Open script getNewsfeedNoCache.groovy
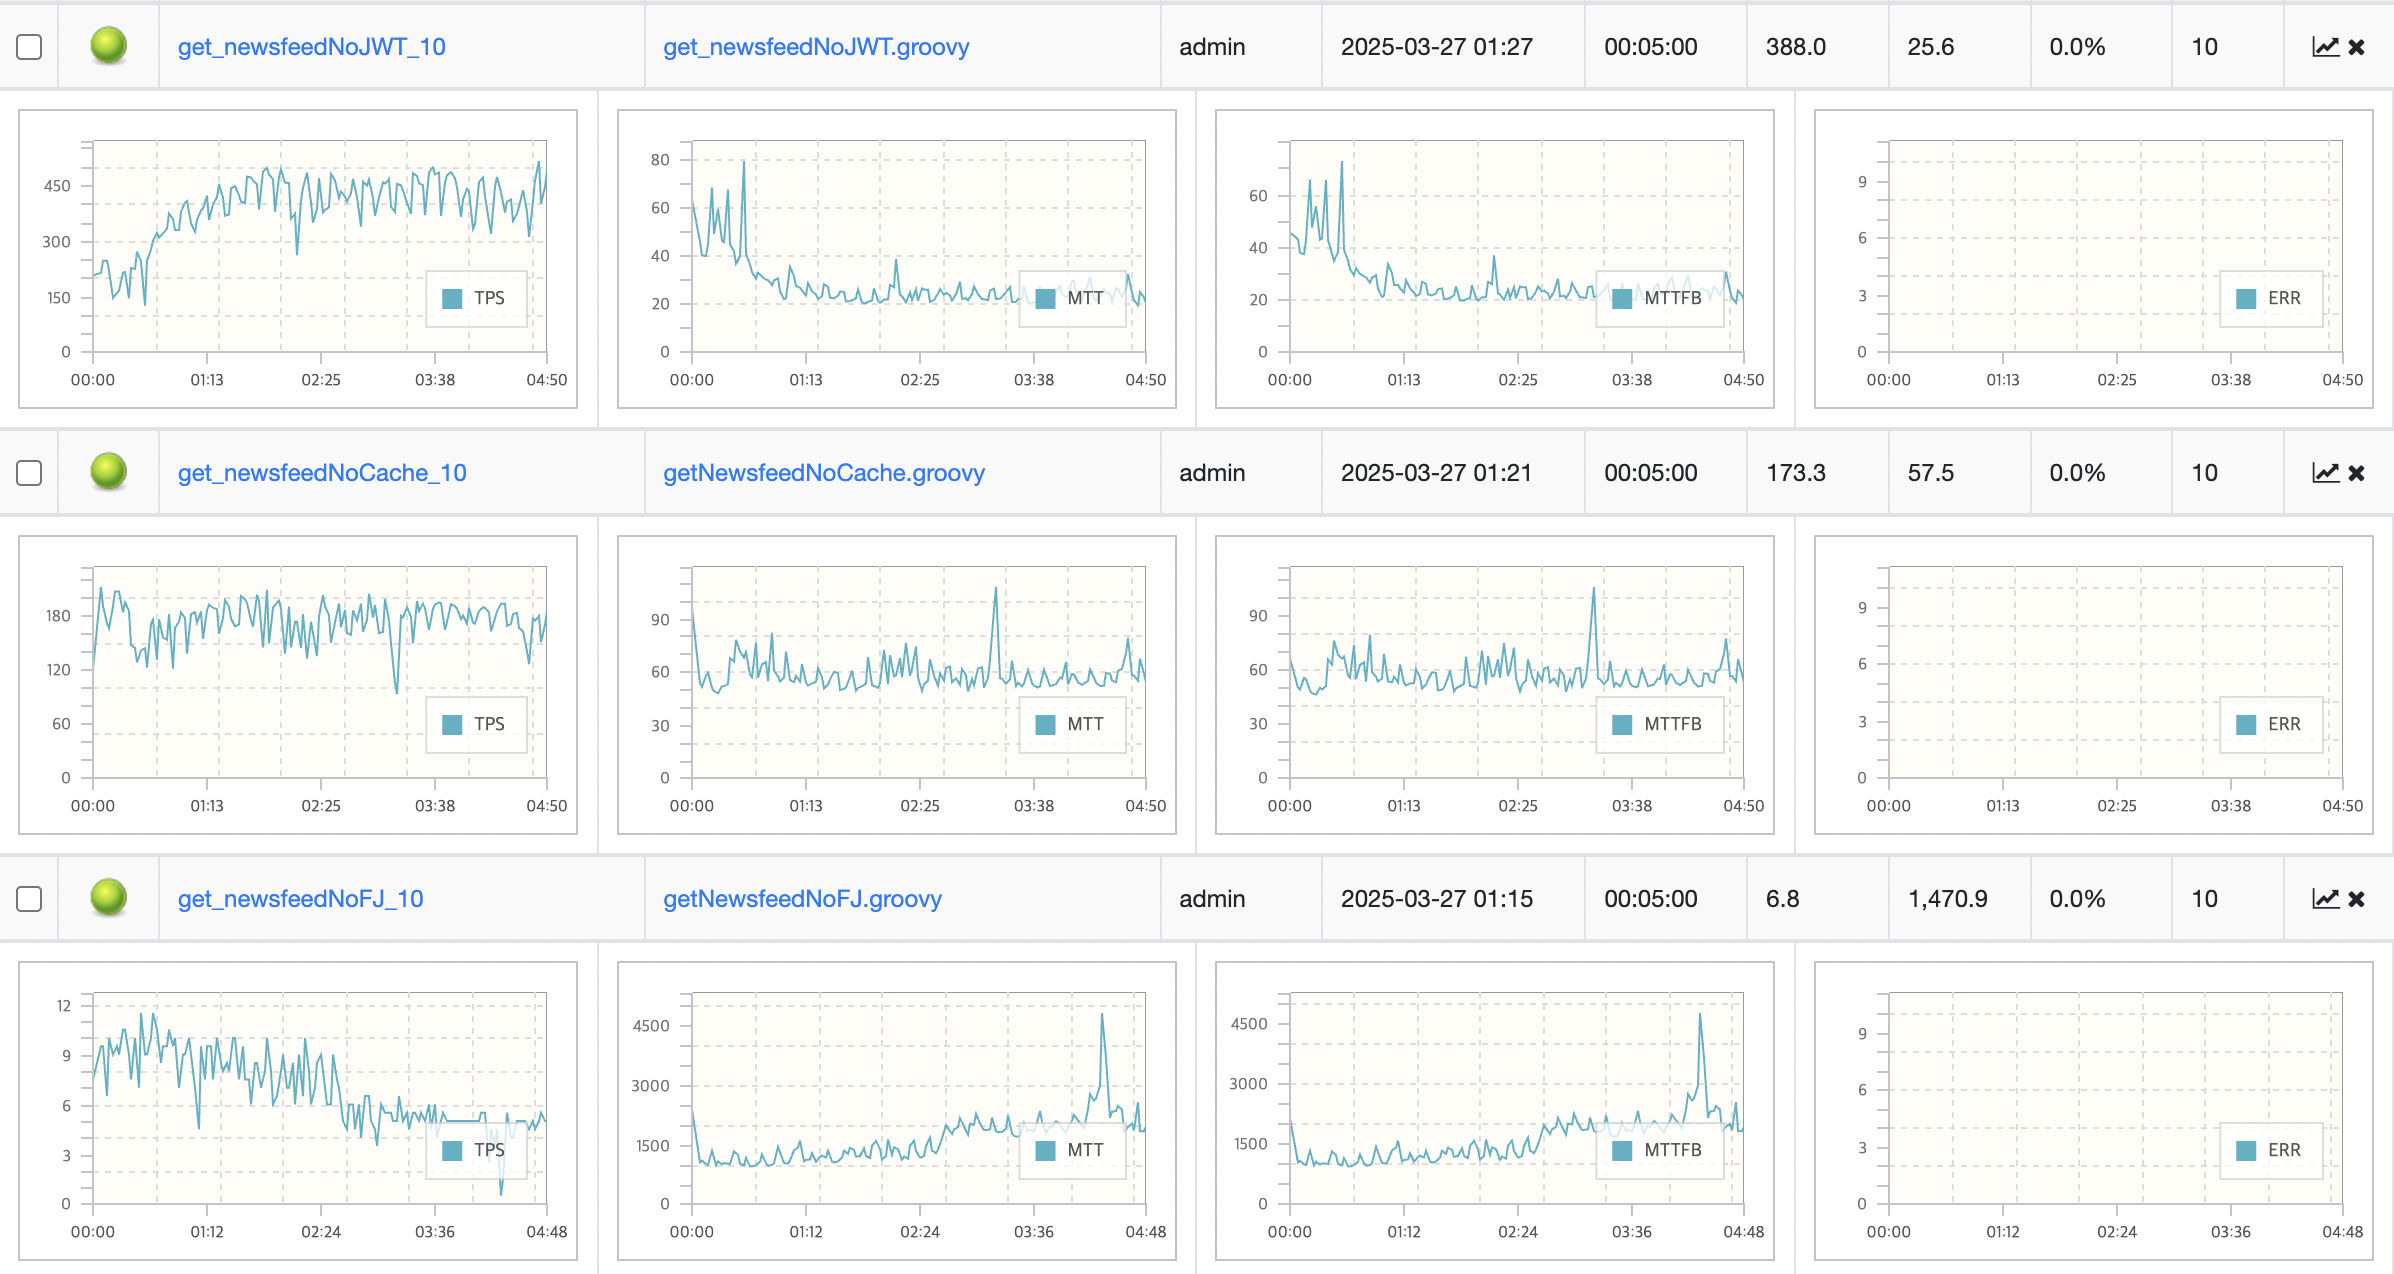Image resolution: width=2394 pixels, height=1274 pixels. tap(823, 473)
